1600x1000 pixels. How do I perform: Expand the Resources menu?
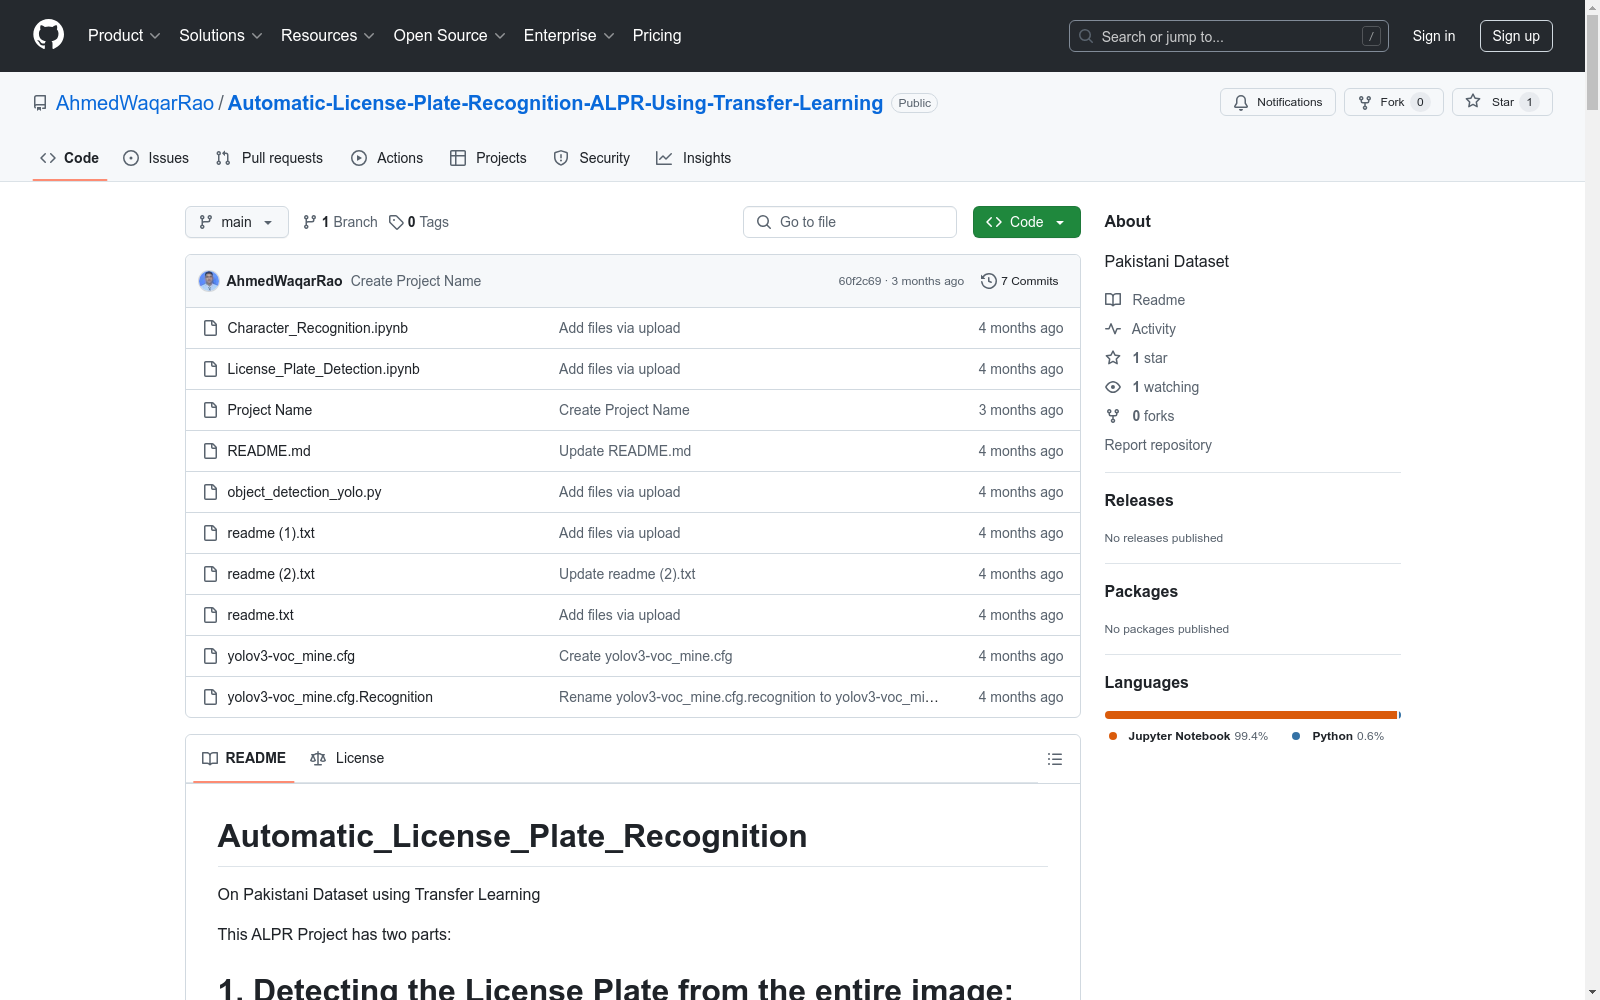(328, 36)
